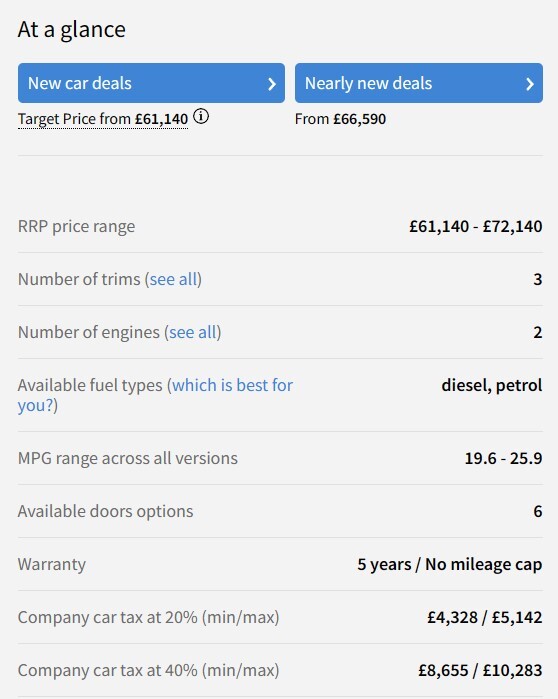Click Company car tax at 40% value

pos(480,670)
